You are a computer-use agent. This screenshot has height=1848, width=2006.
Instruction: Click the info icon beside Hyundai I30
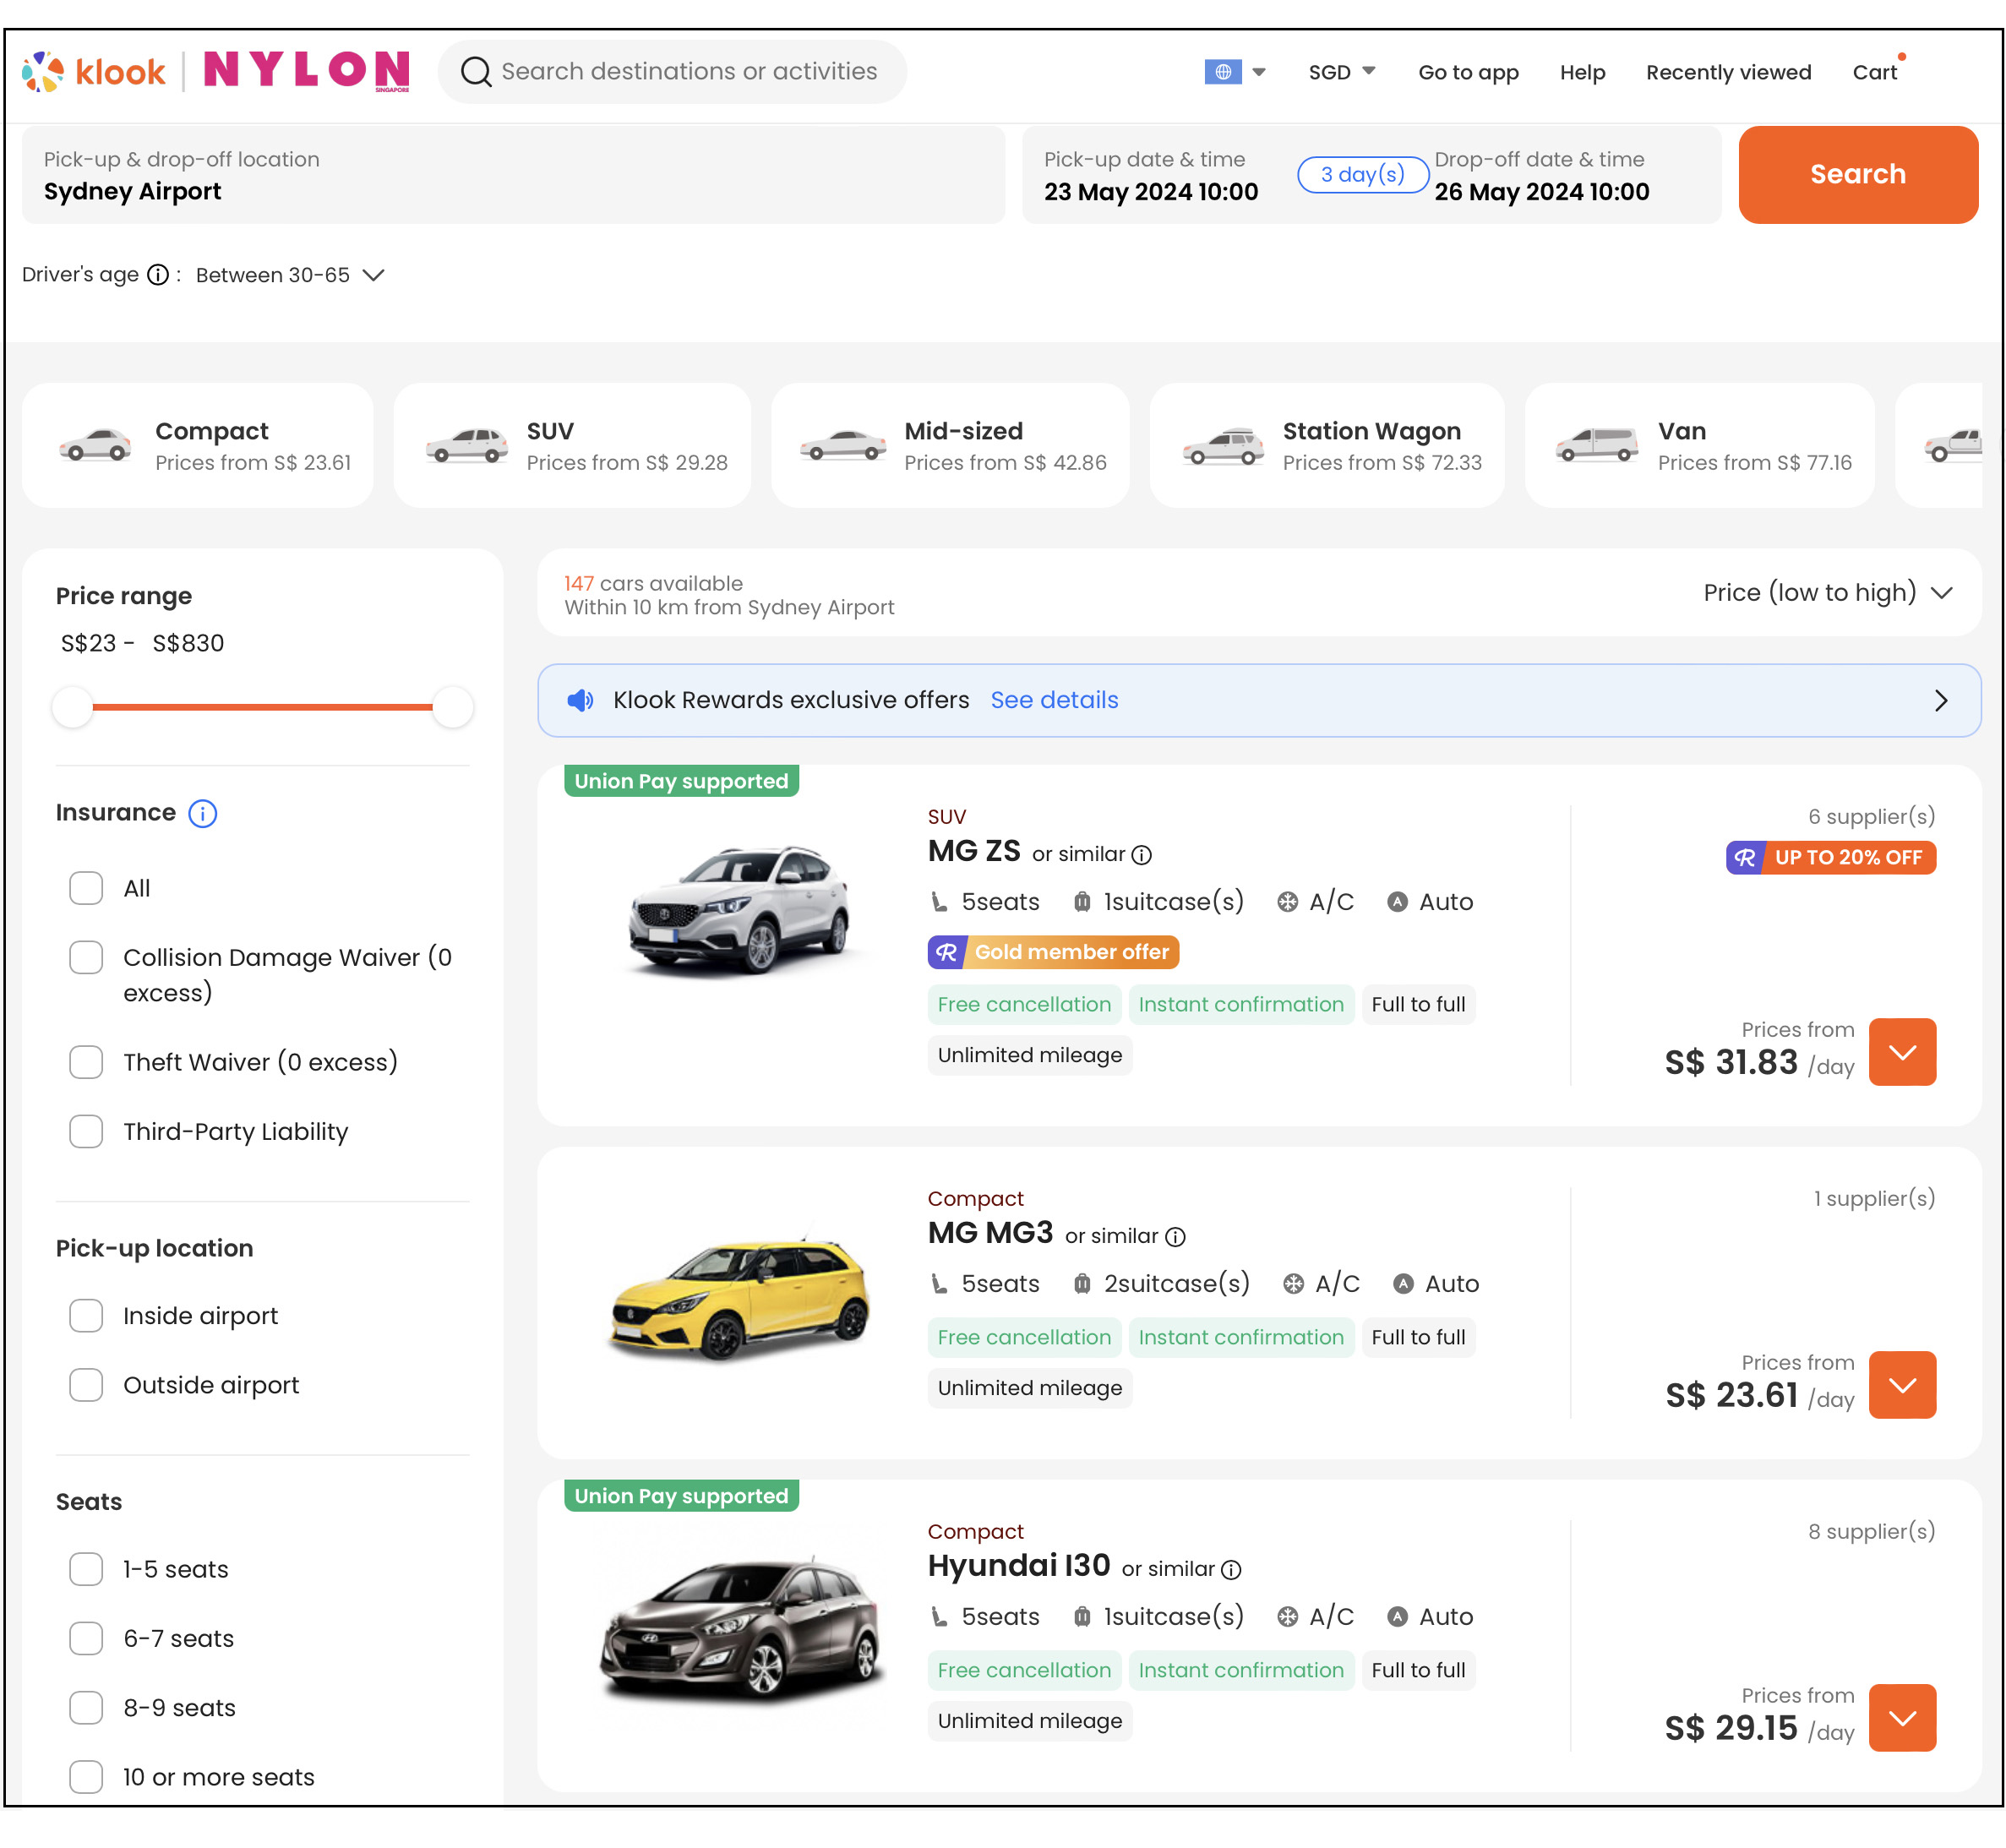[x=1232, y=1570]
